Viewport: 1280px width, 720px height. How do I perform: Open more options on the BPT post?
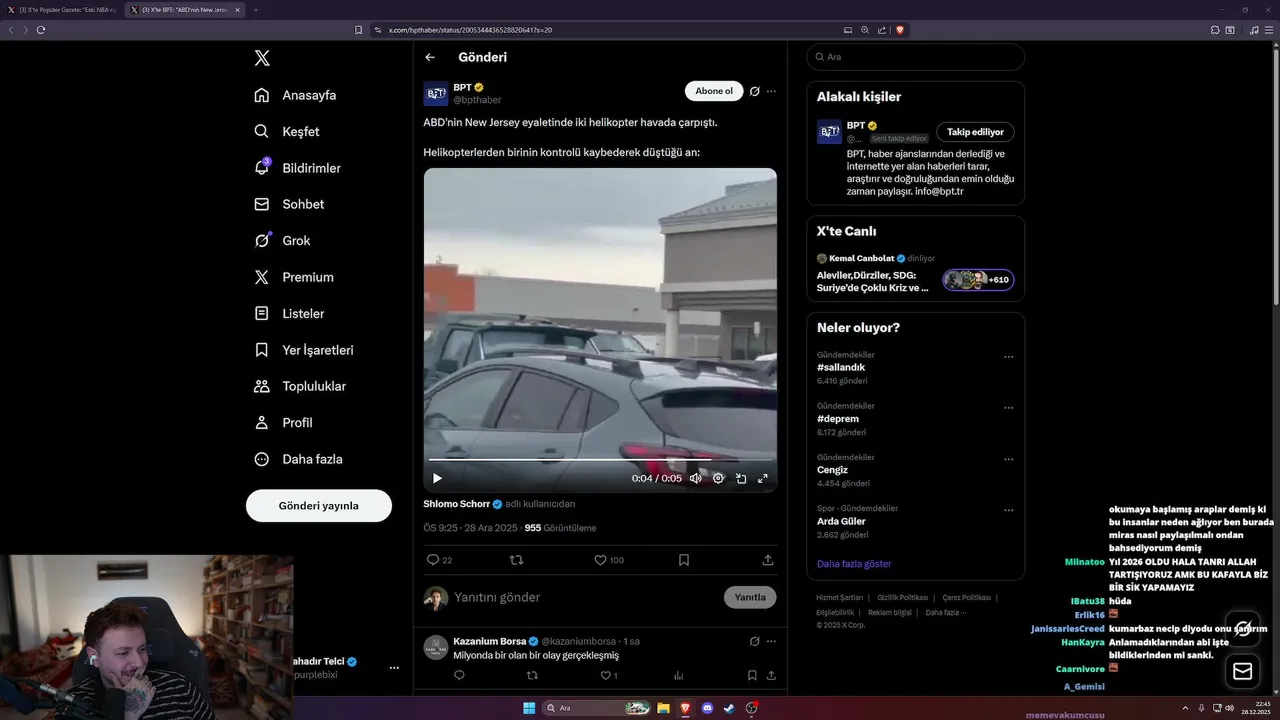tap(771, 91)
